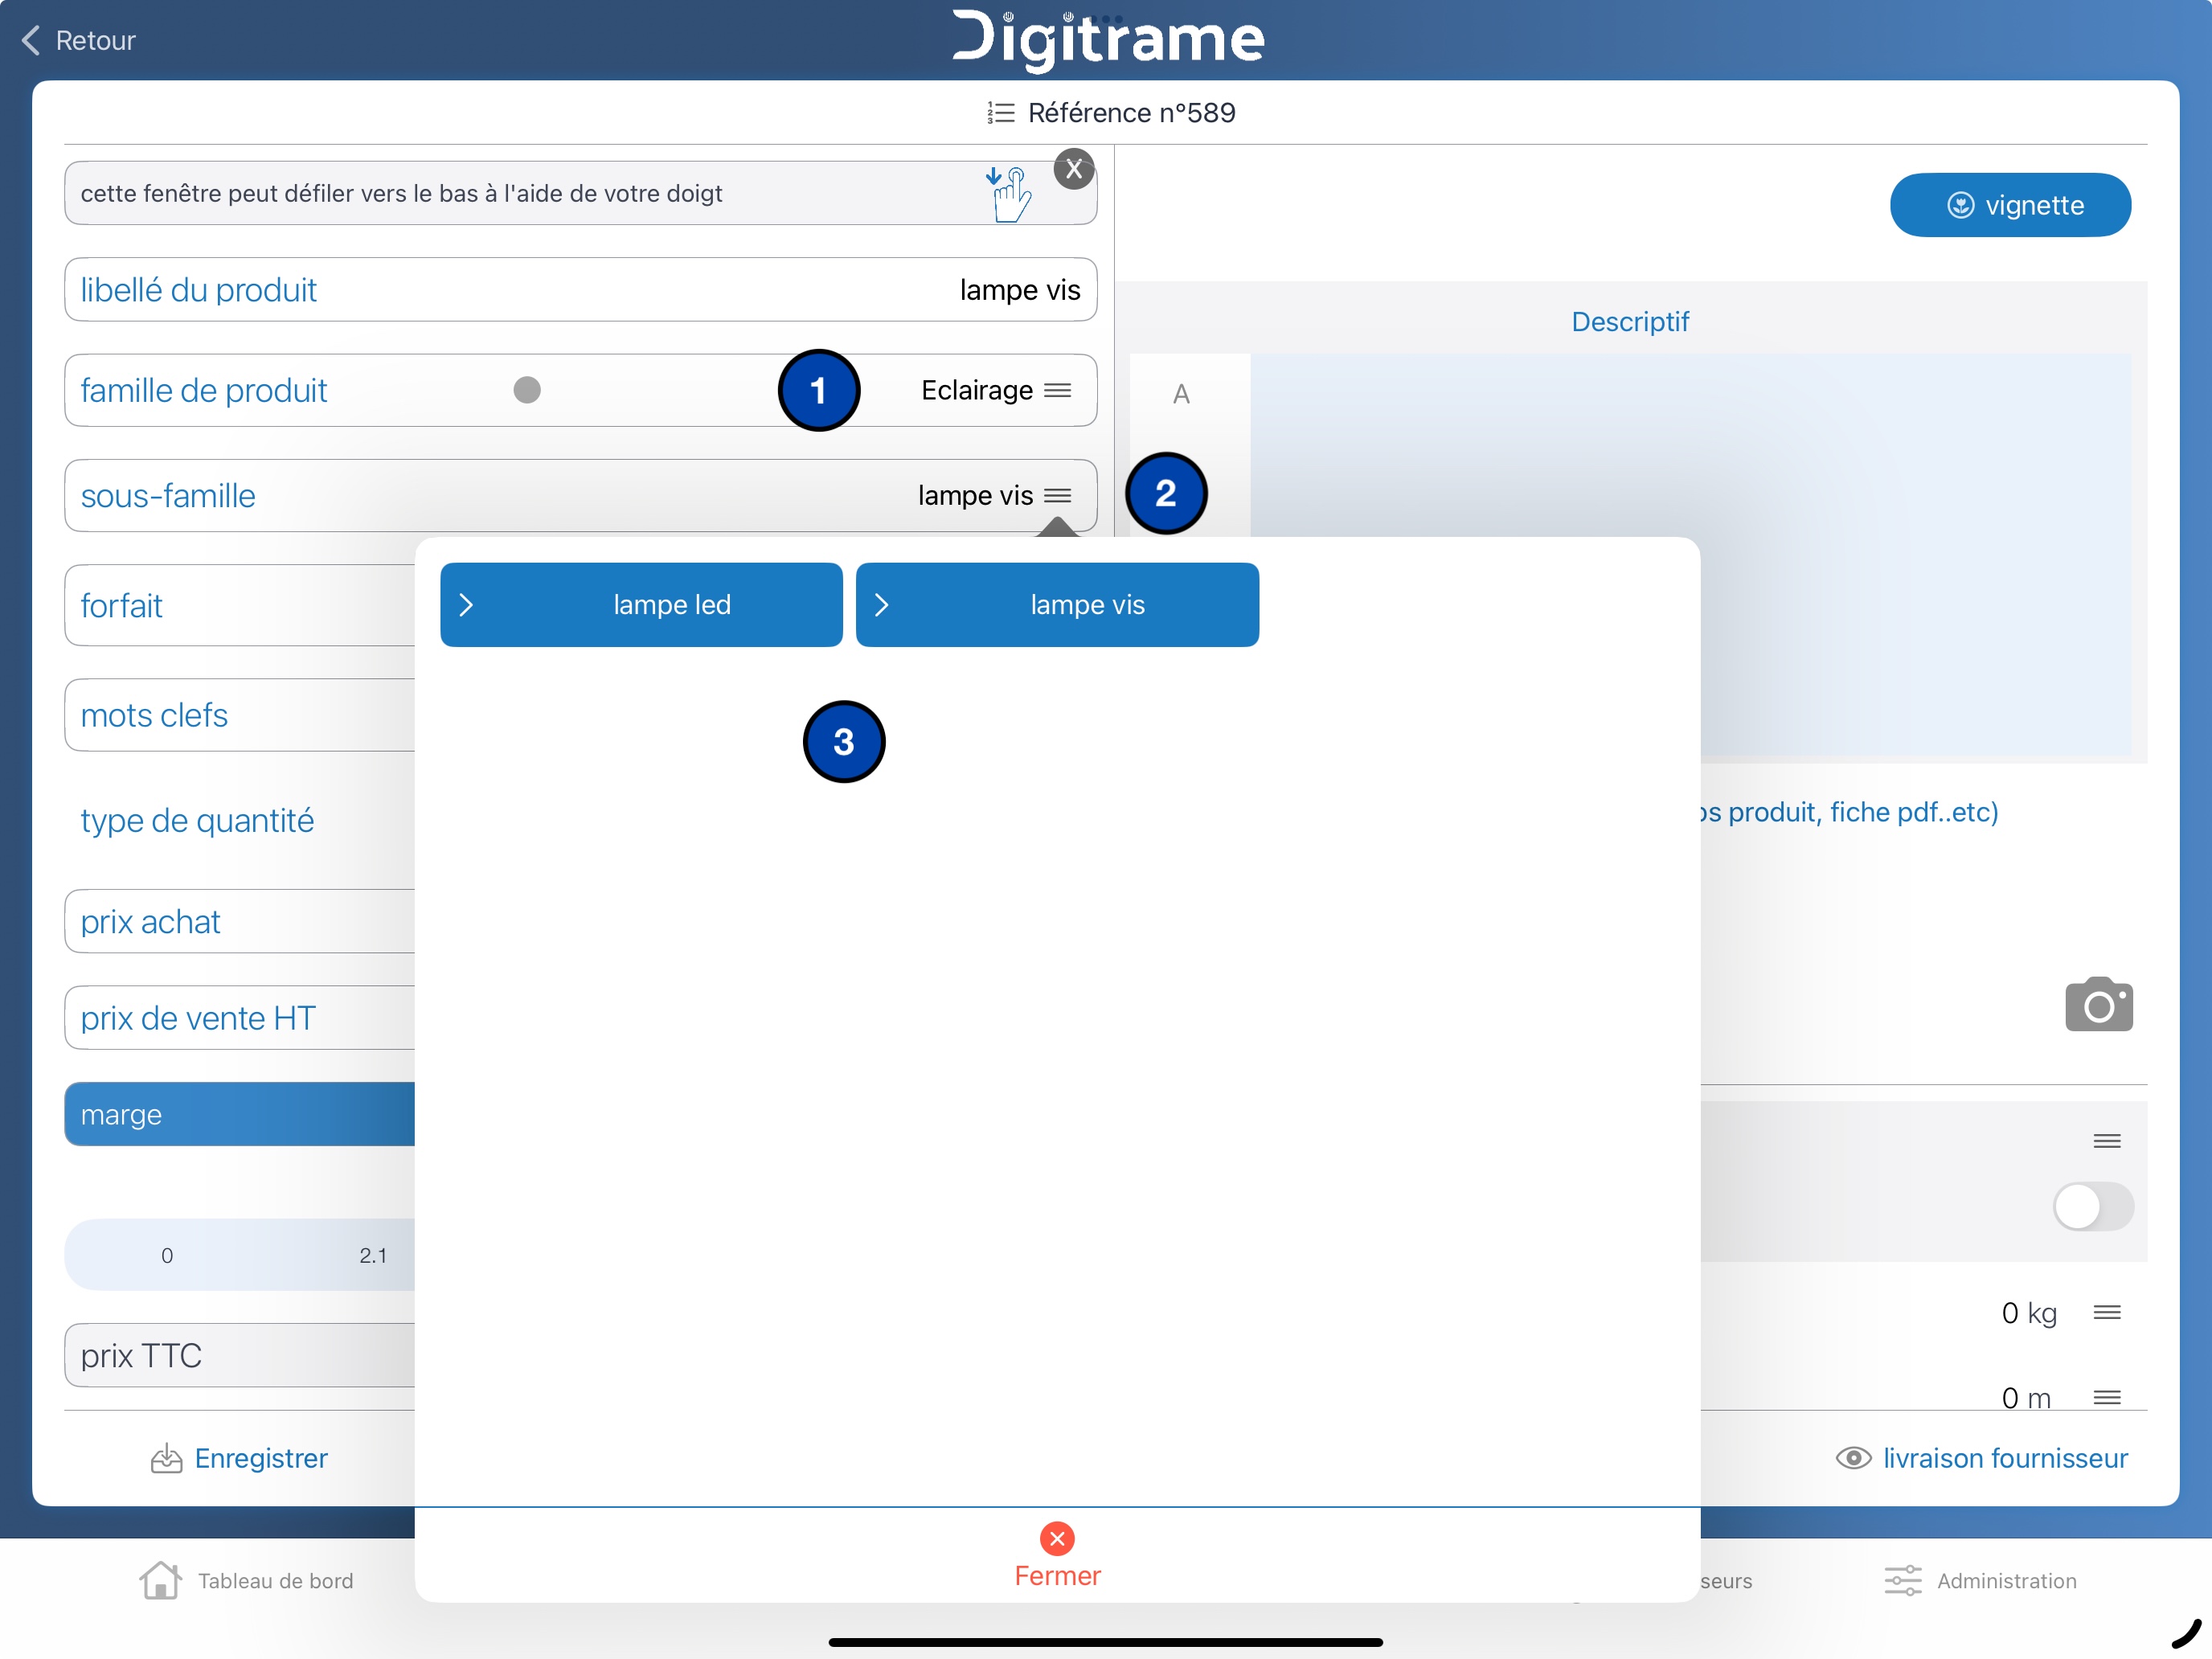Click the chevron on lampe led
The height and width of the screenshot is (1659, 2212).
tap(466, 605)
